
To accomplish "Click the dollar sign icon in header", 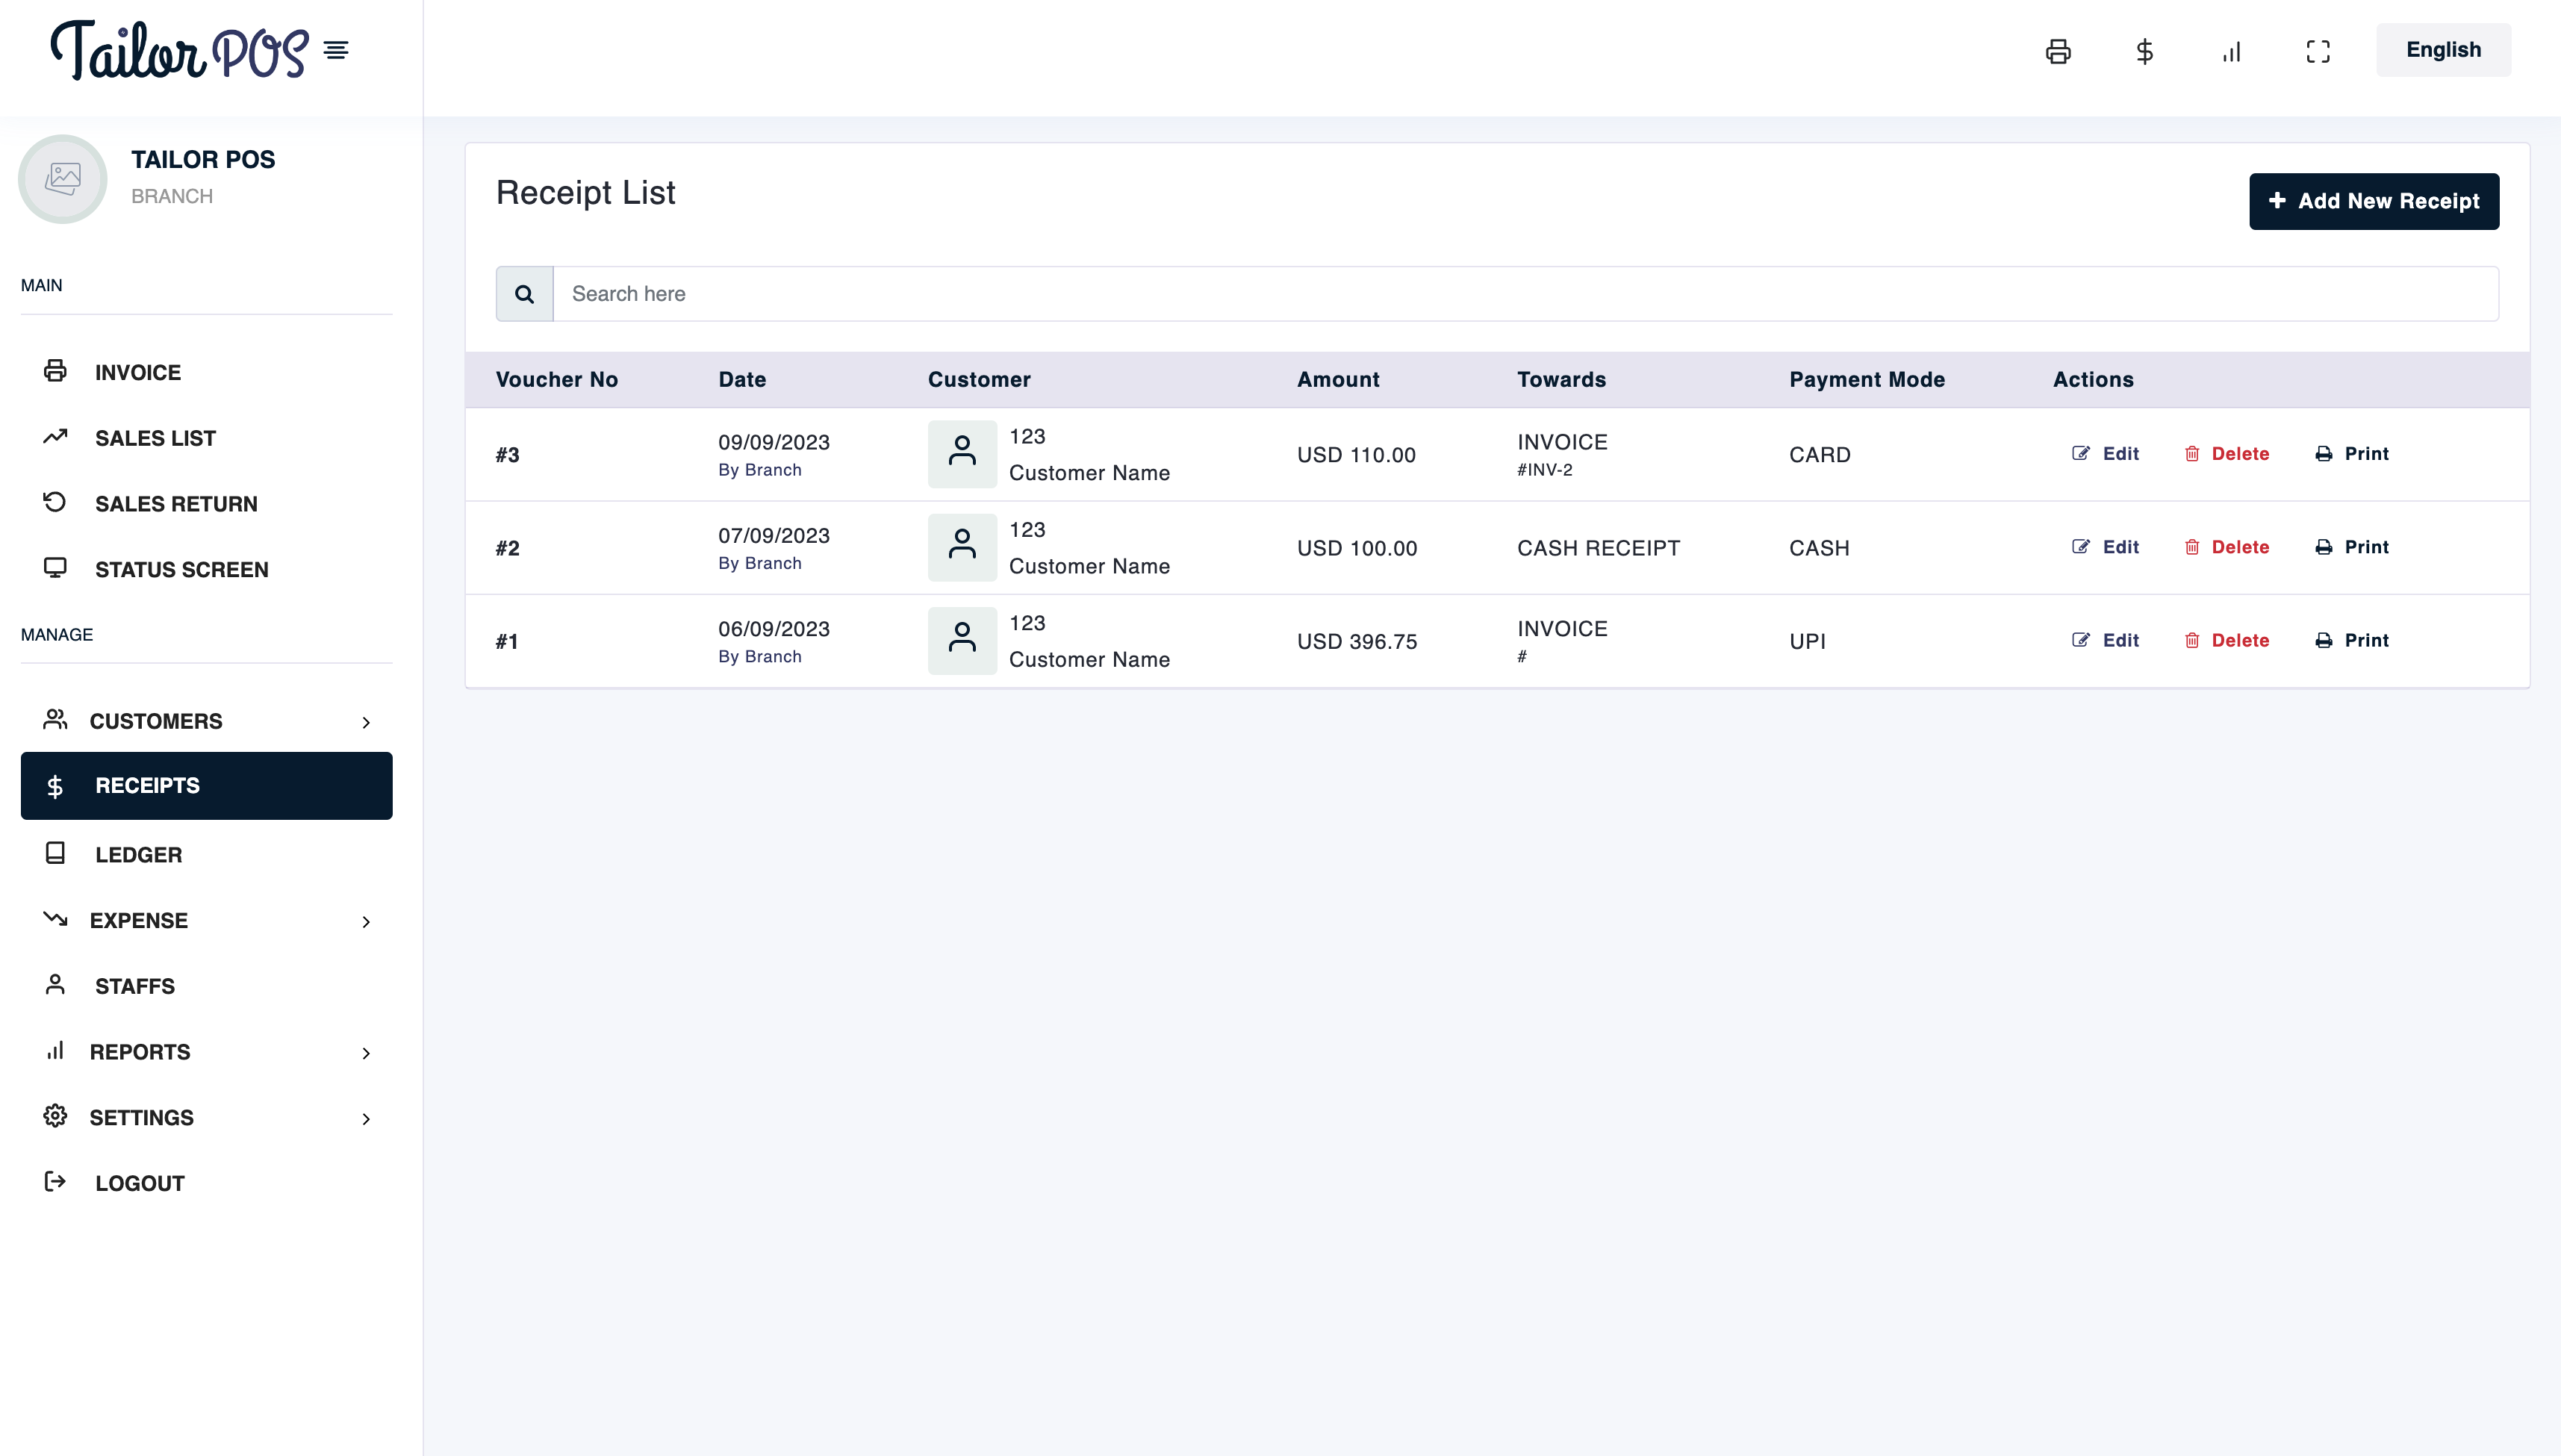I will (2144, 51).
